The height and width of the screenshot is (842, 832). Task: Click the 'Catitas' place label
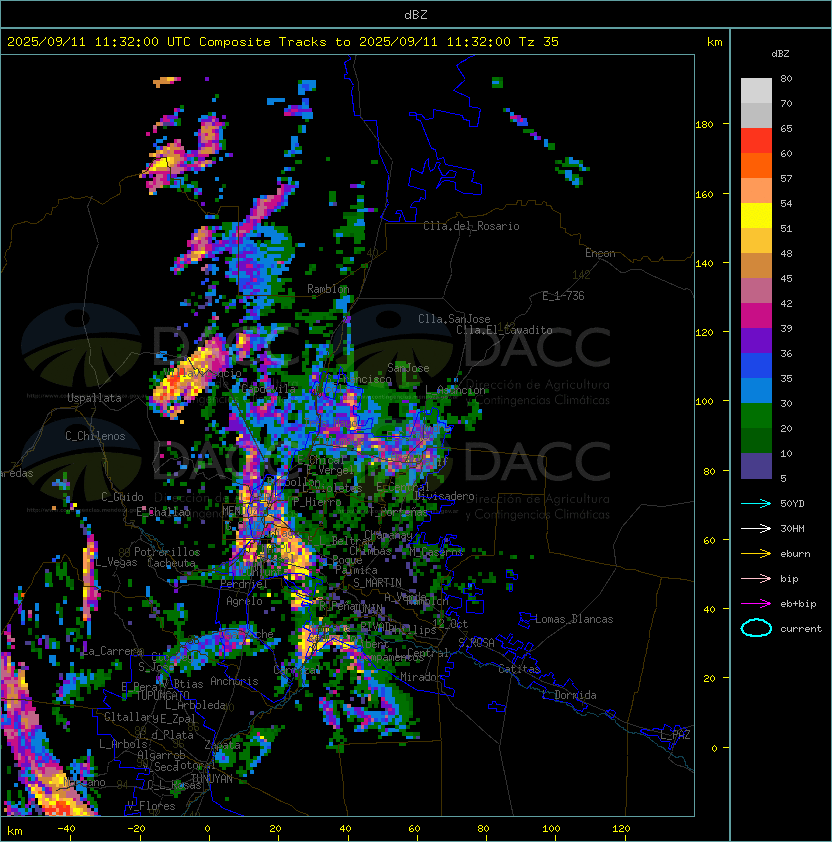coord(519,669)
